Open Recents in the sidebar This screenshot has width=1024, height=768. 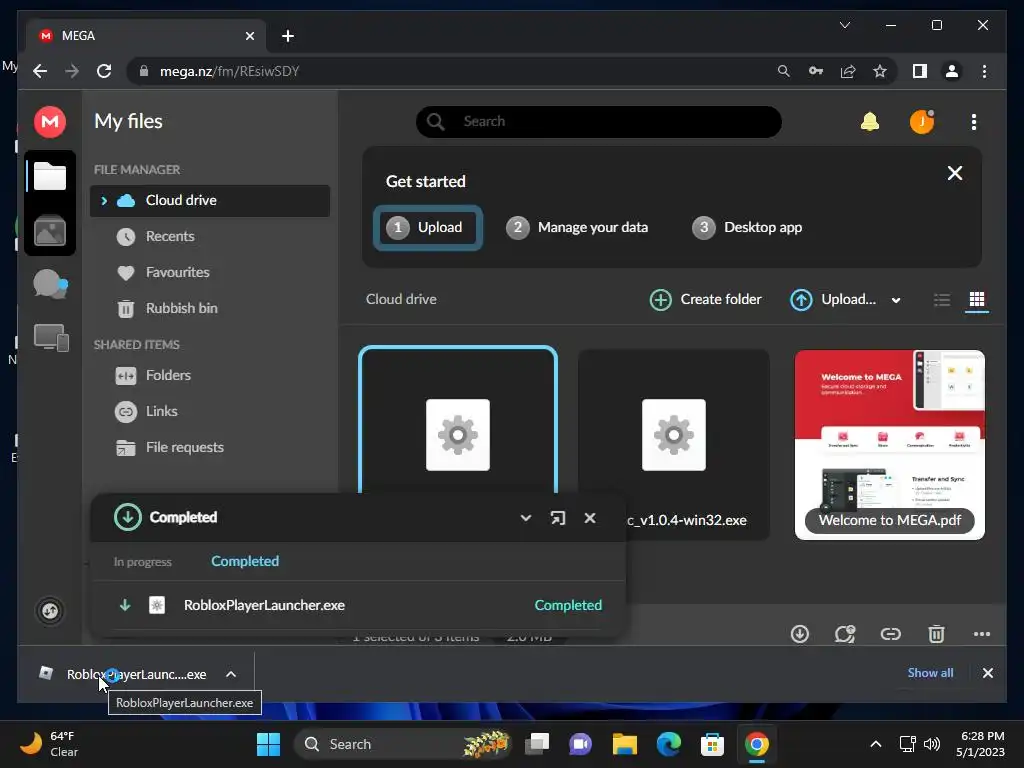(170, 236)
